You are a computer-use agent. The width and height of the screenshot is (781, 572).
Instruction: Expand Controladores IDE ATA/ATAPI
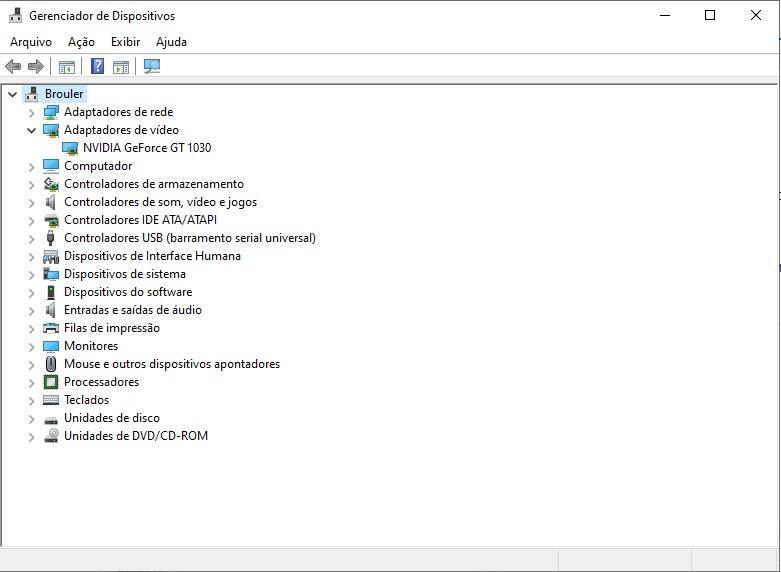[31, 220]
